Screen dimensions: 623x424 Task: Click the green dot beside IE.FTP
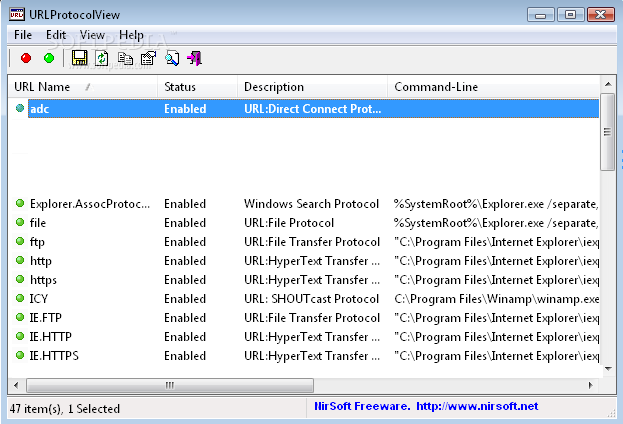click(x=20, y=317)
